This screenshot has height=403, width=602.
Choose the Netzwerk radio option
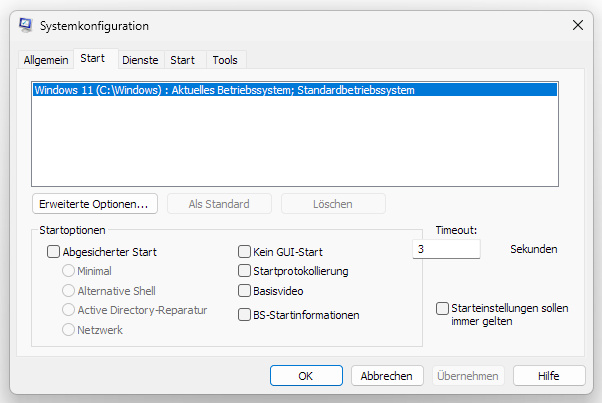coord(69,330)
